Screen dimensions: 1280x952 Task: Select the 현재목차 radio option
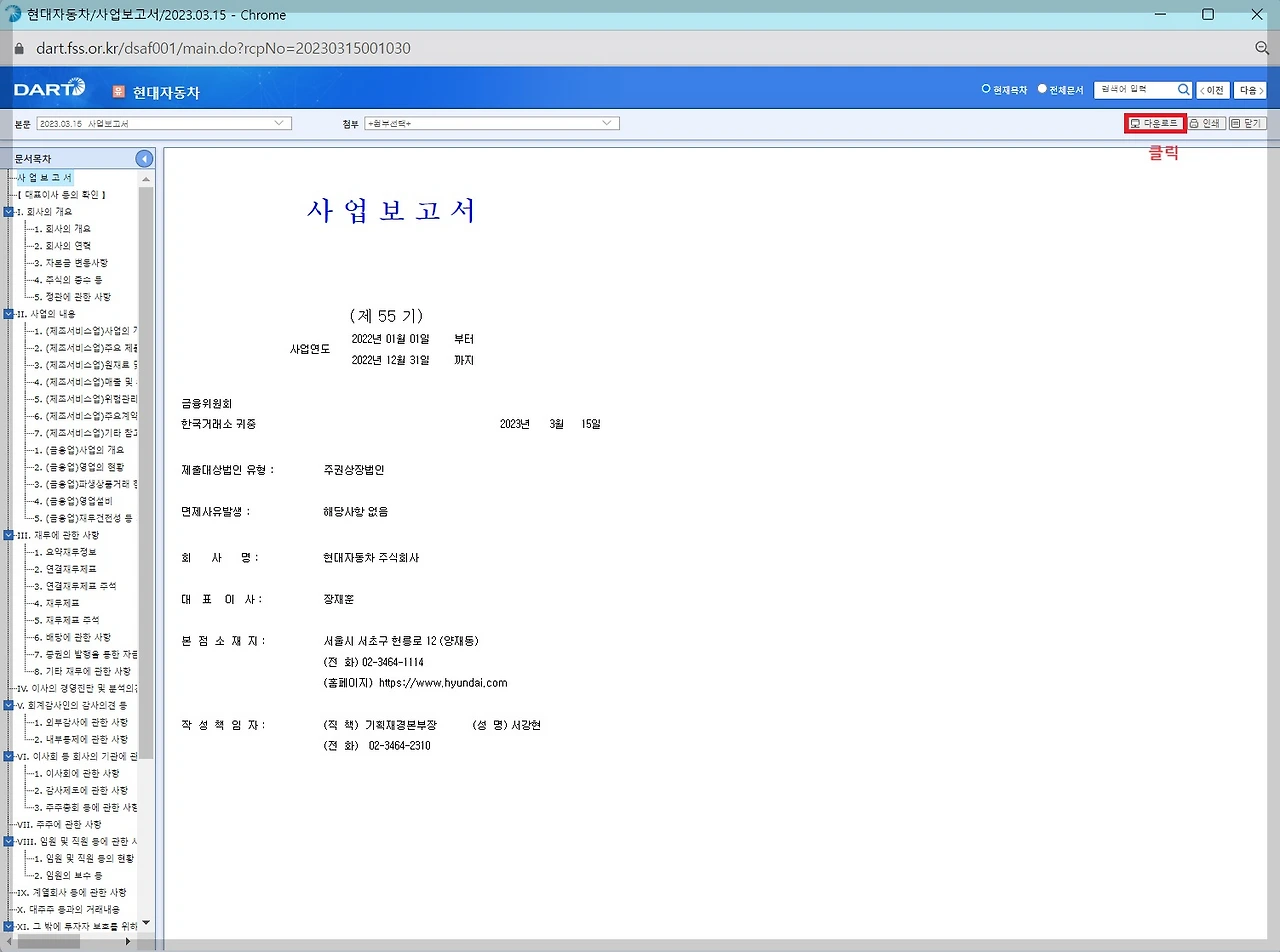pyautogui.click(x=985, y=89)
